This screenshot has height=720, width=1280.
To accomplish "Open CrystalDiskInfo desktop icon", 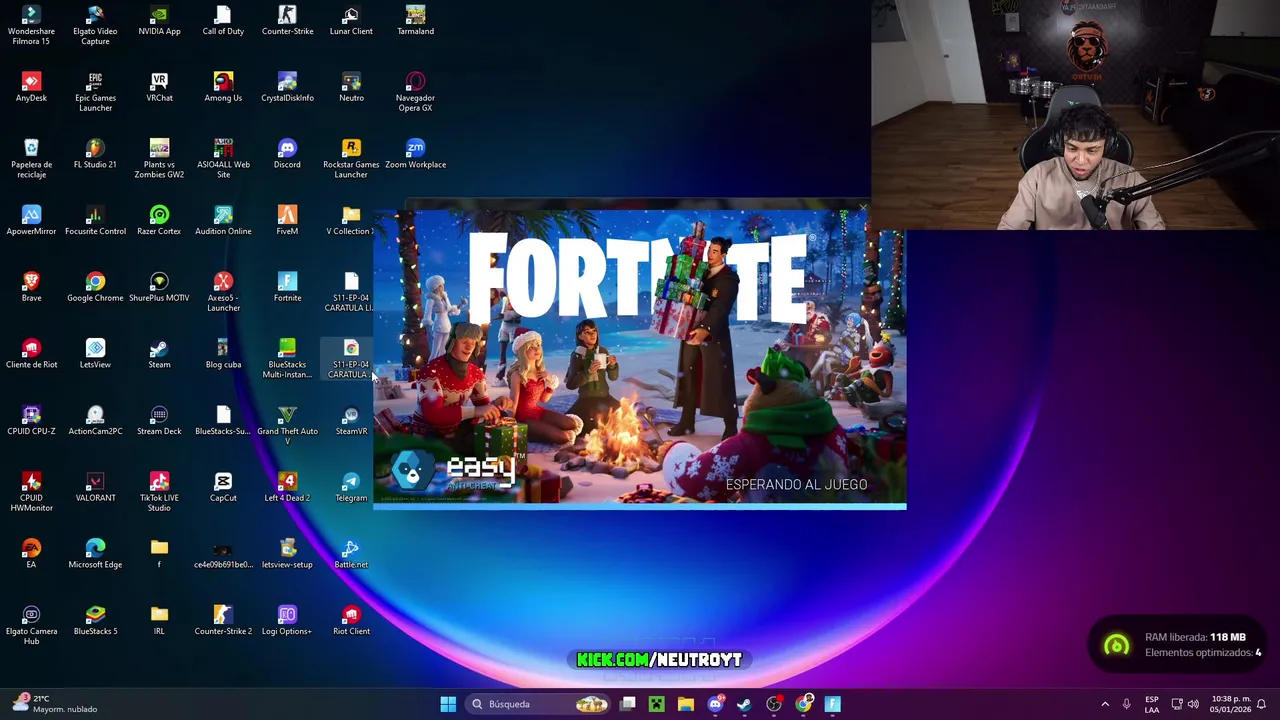I will click(x=287, y=87).
